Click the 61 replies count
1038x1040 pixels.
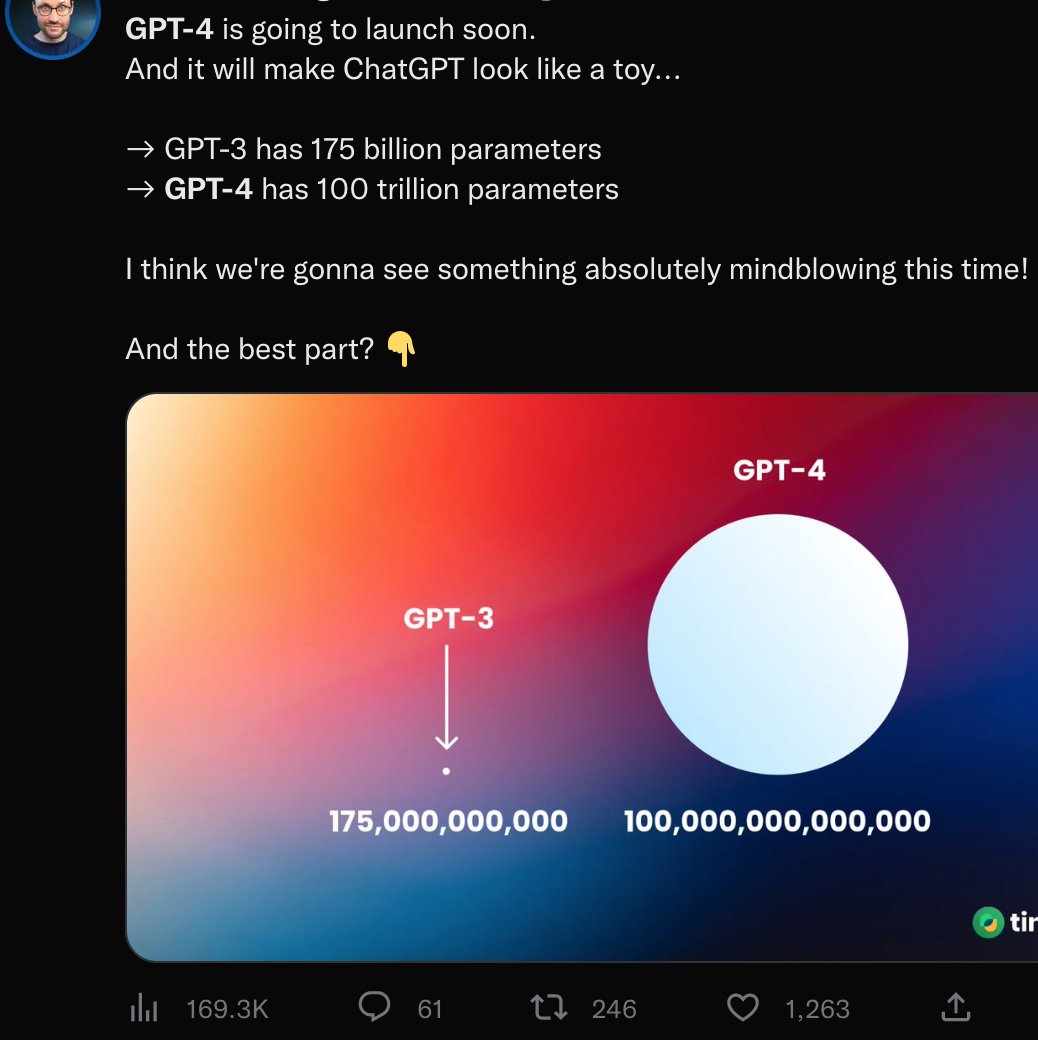(430, 1009)
